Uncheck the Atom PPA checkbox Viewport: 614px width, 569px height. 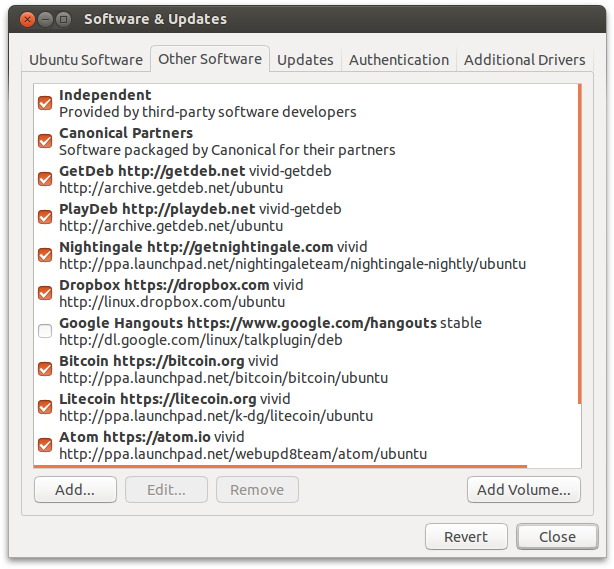coord(45,445)
